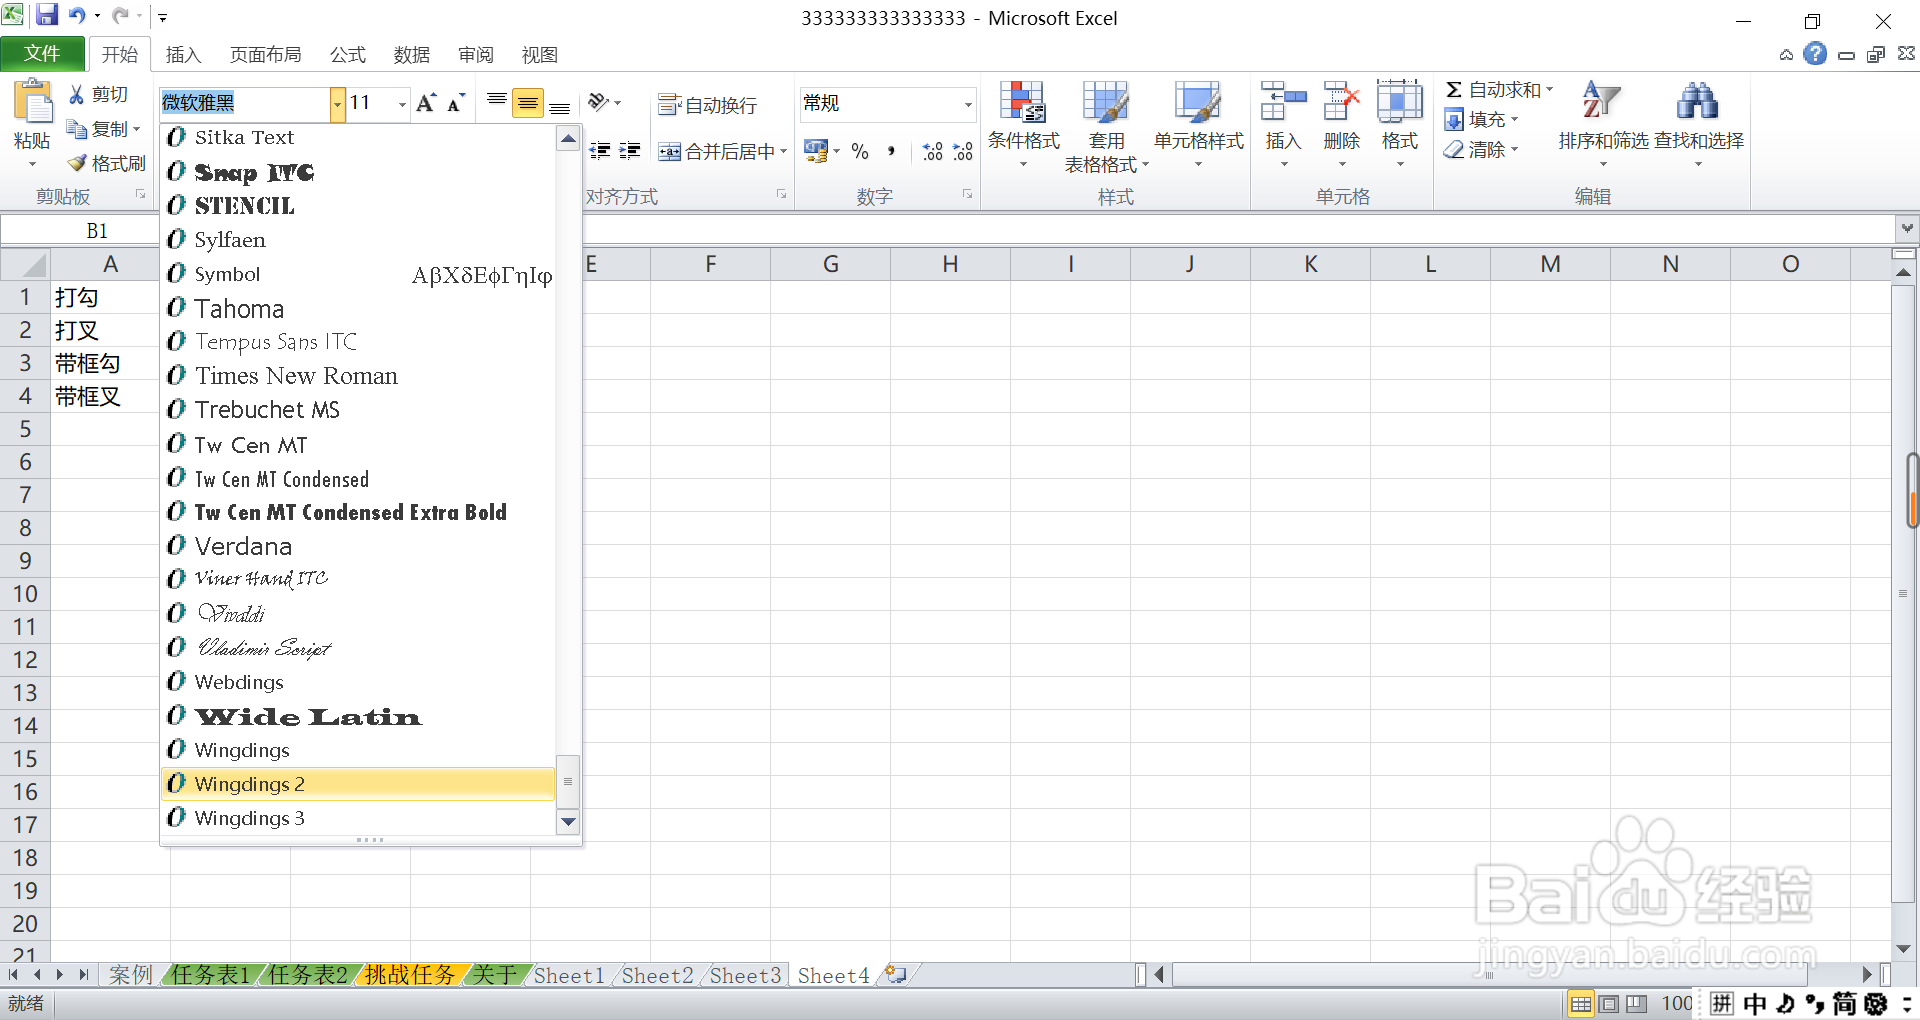
Task: Toggle Wrap Text (自动换行)
Action: (x=707, y=104)
